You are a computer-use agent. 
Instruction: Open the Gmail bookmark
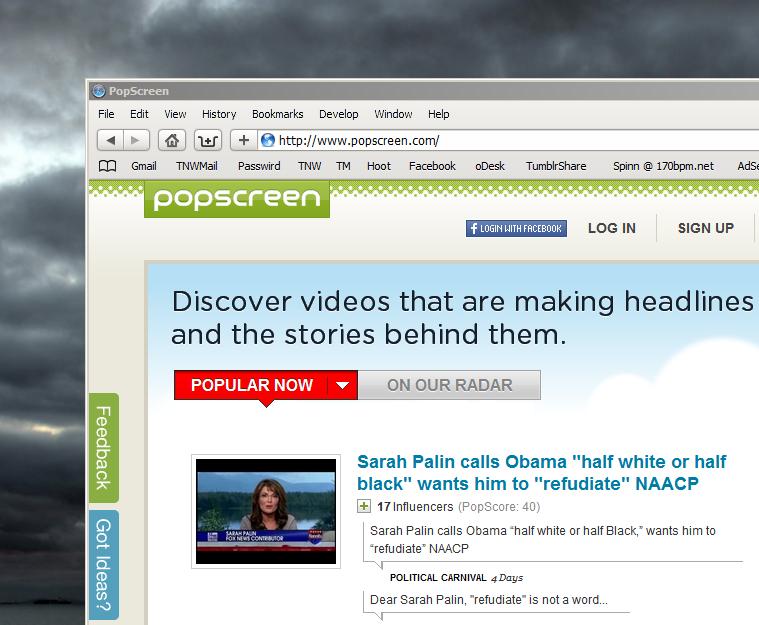[144, 166]
